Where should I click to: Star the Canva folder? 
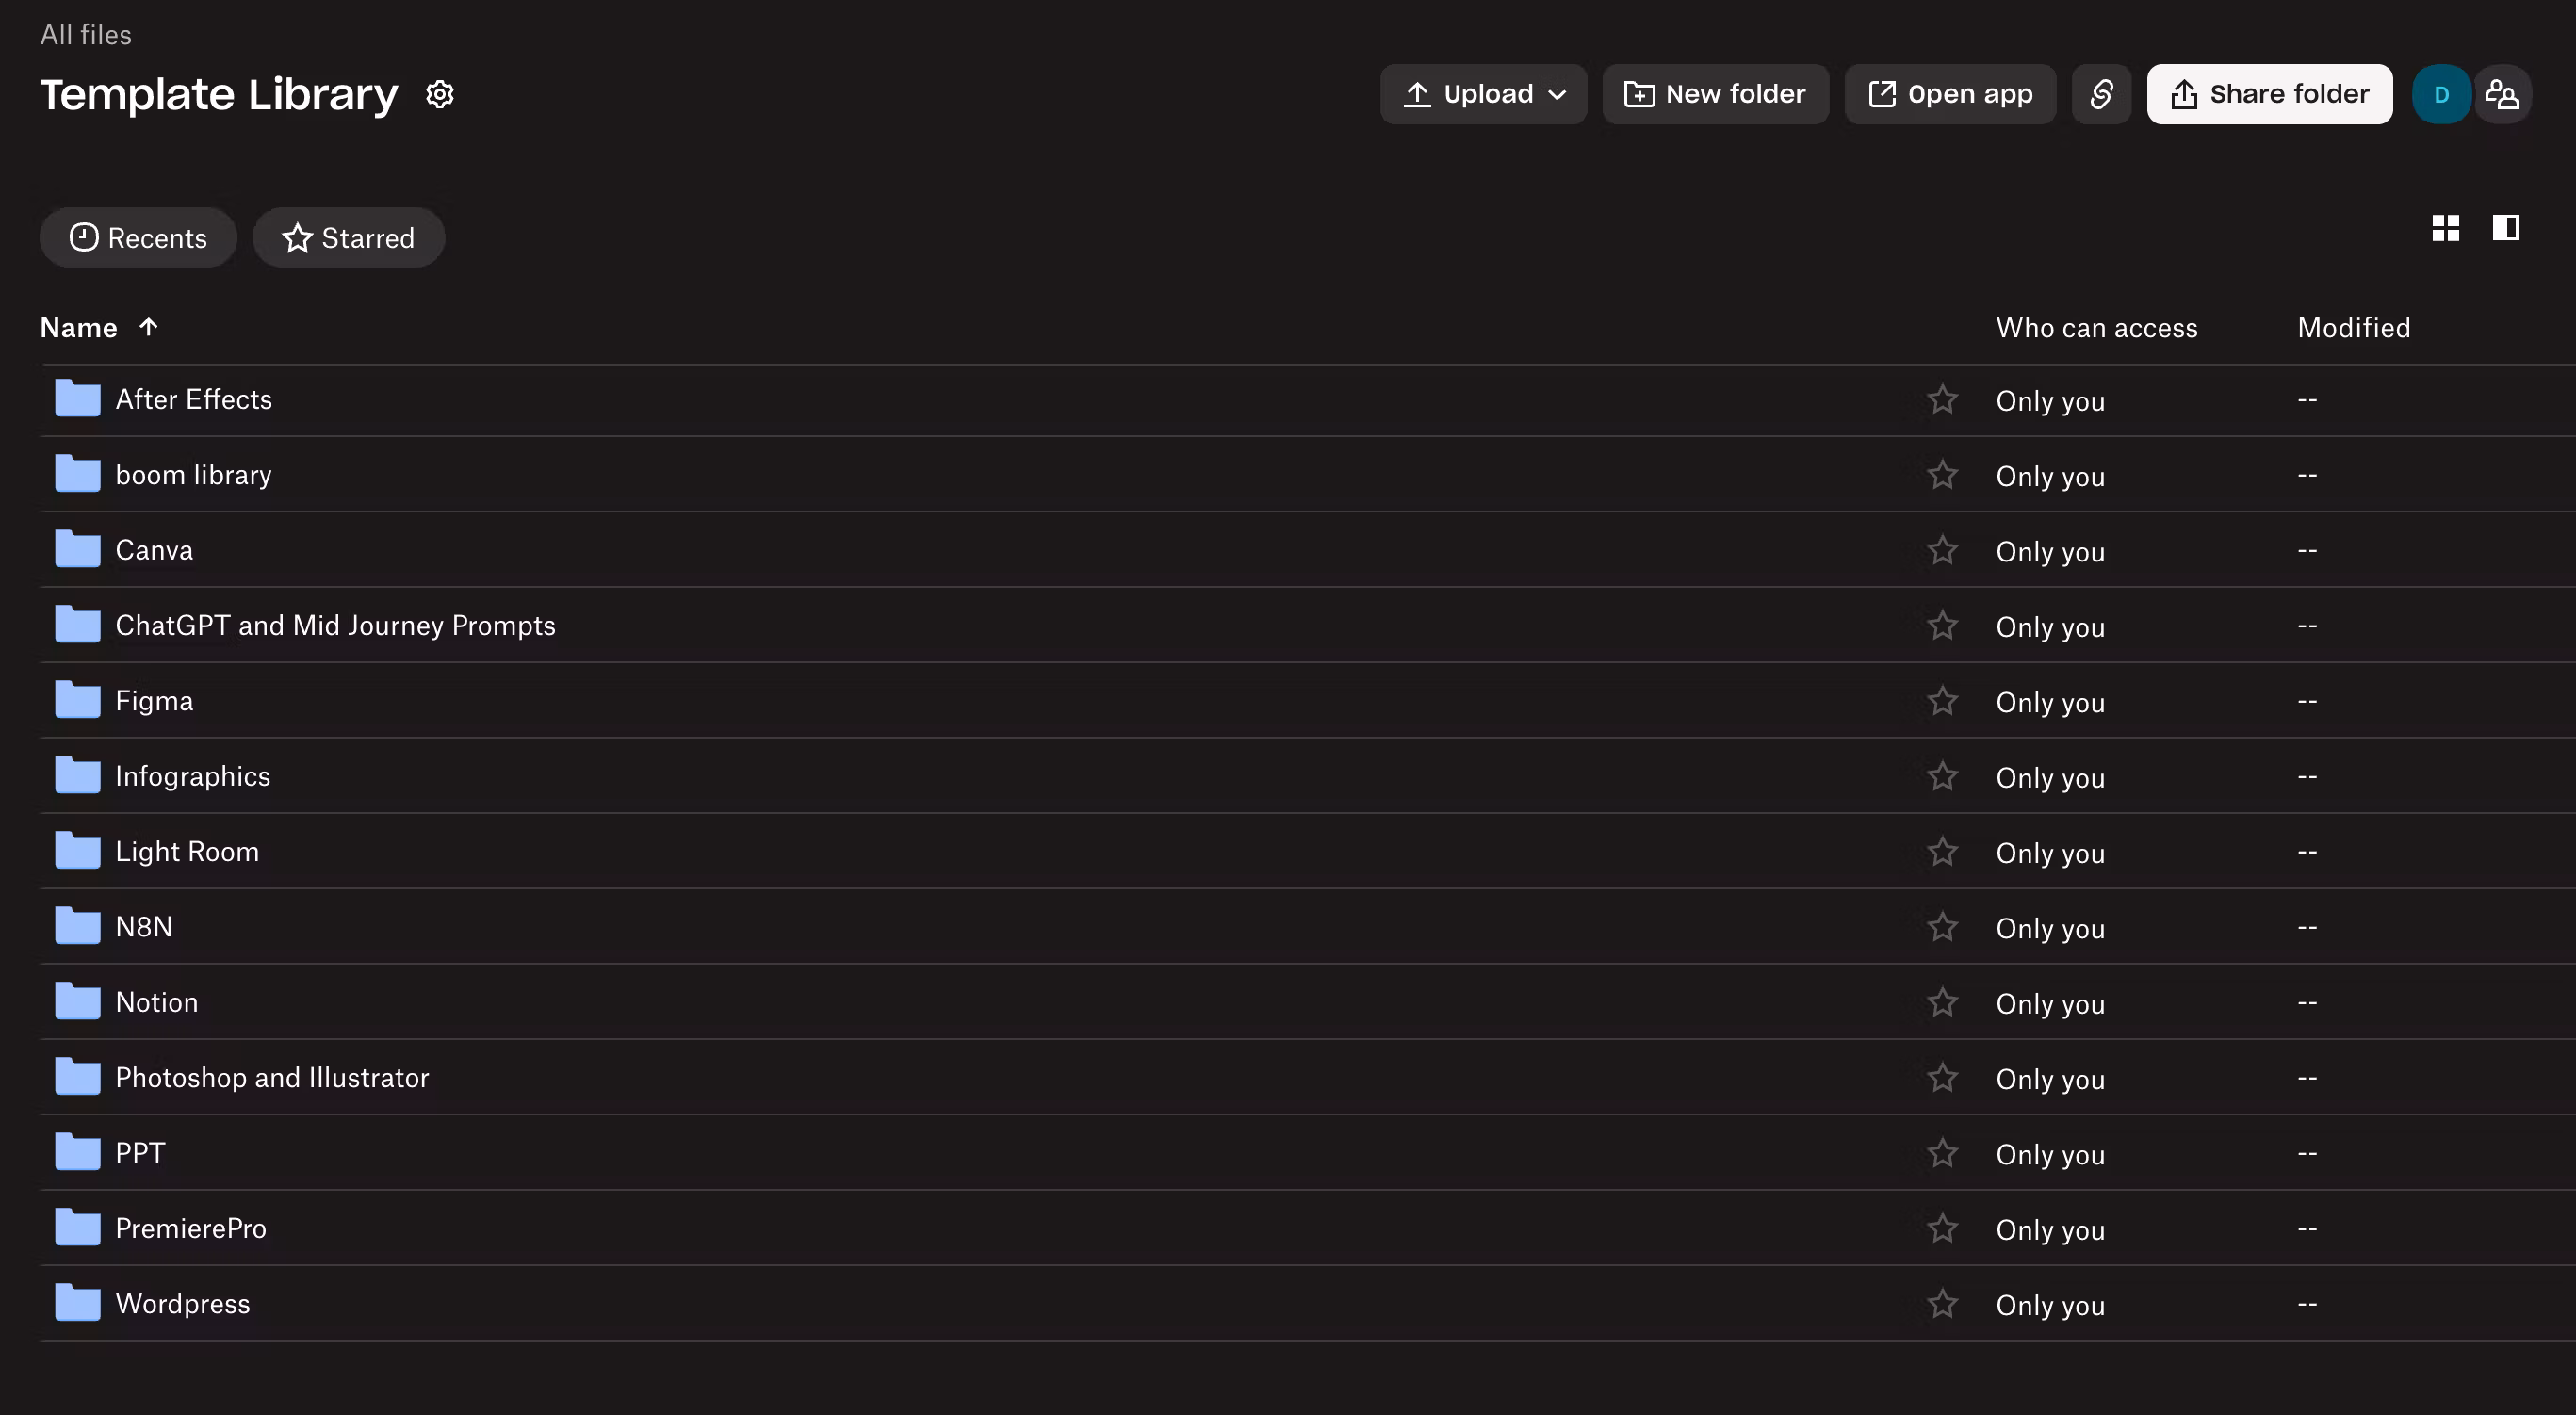click(x=1942, y=550)
